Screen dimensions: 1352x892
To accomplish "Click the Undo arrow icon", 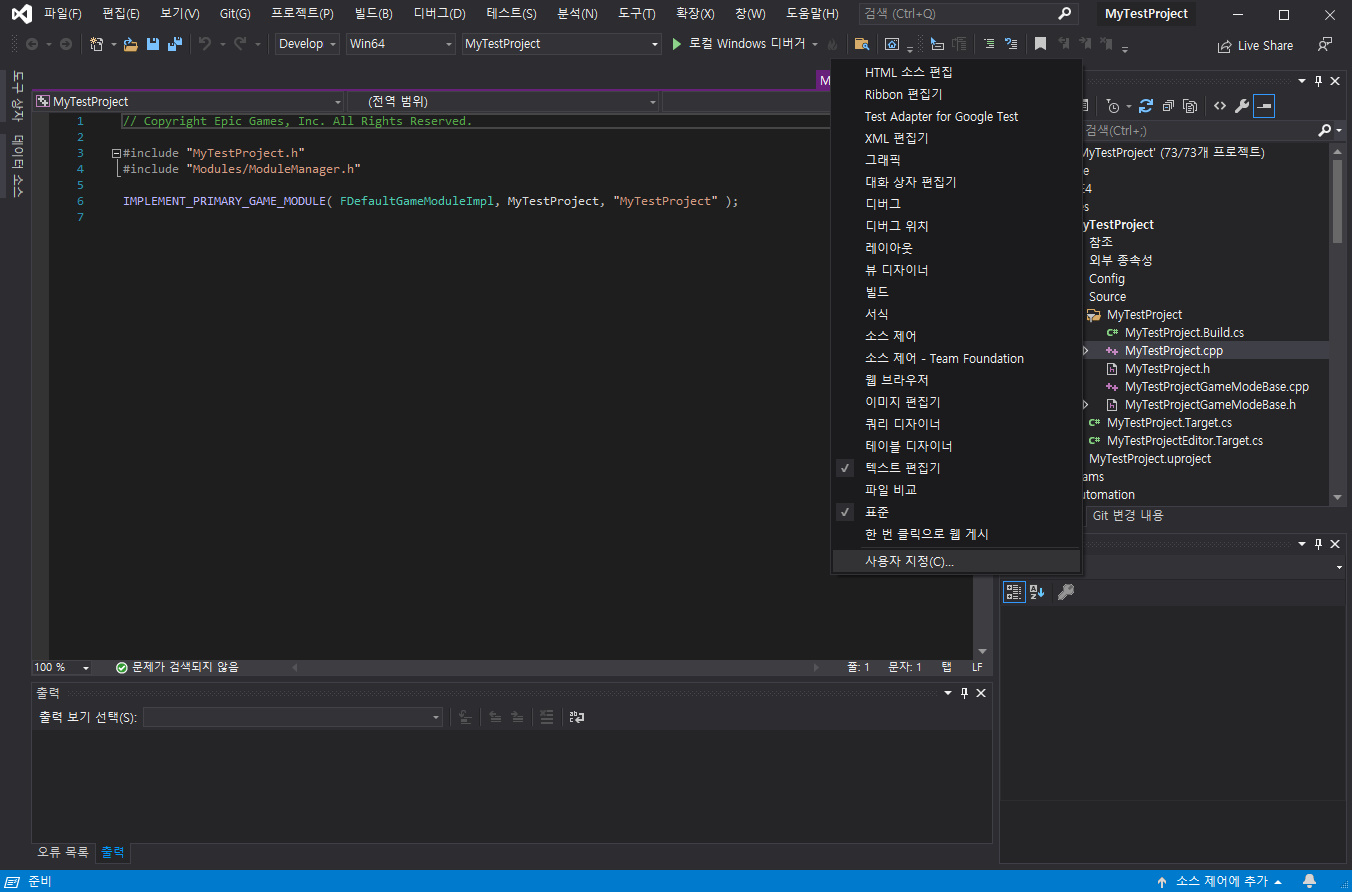I will coord(204,44).
